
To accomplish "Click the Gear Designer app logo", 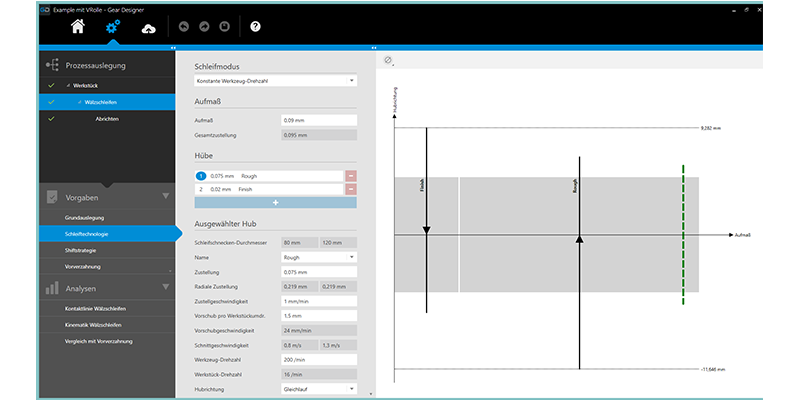I will tap(45, 10).
